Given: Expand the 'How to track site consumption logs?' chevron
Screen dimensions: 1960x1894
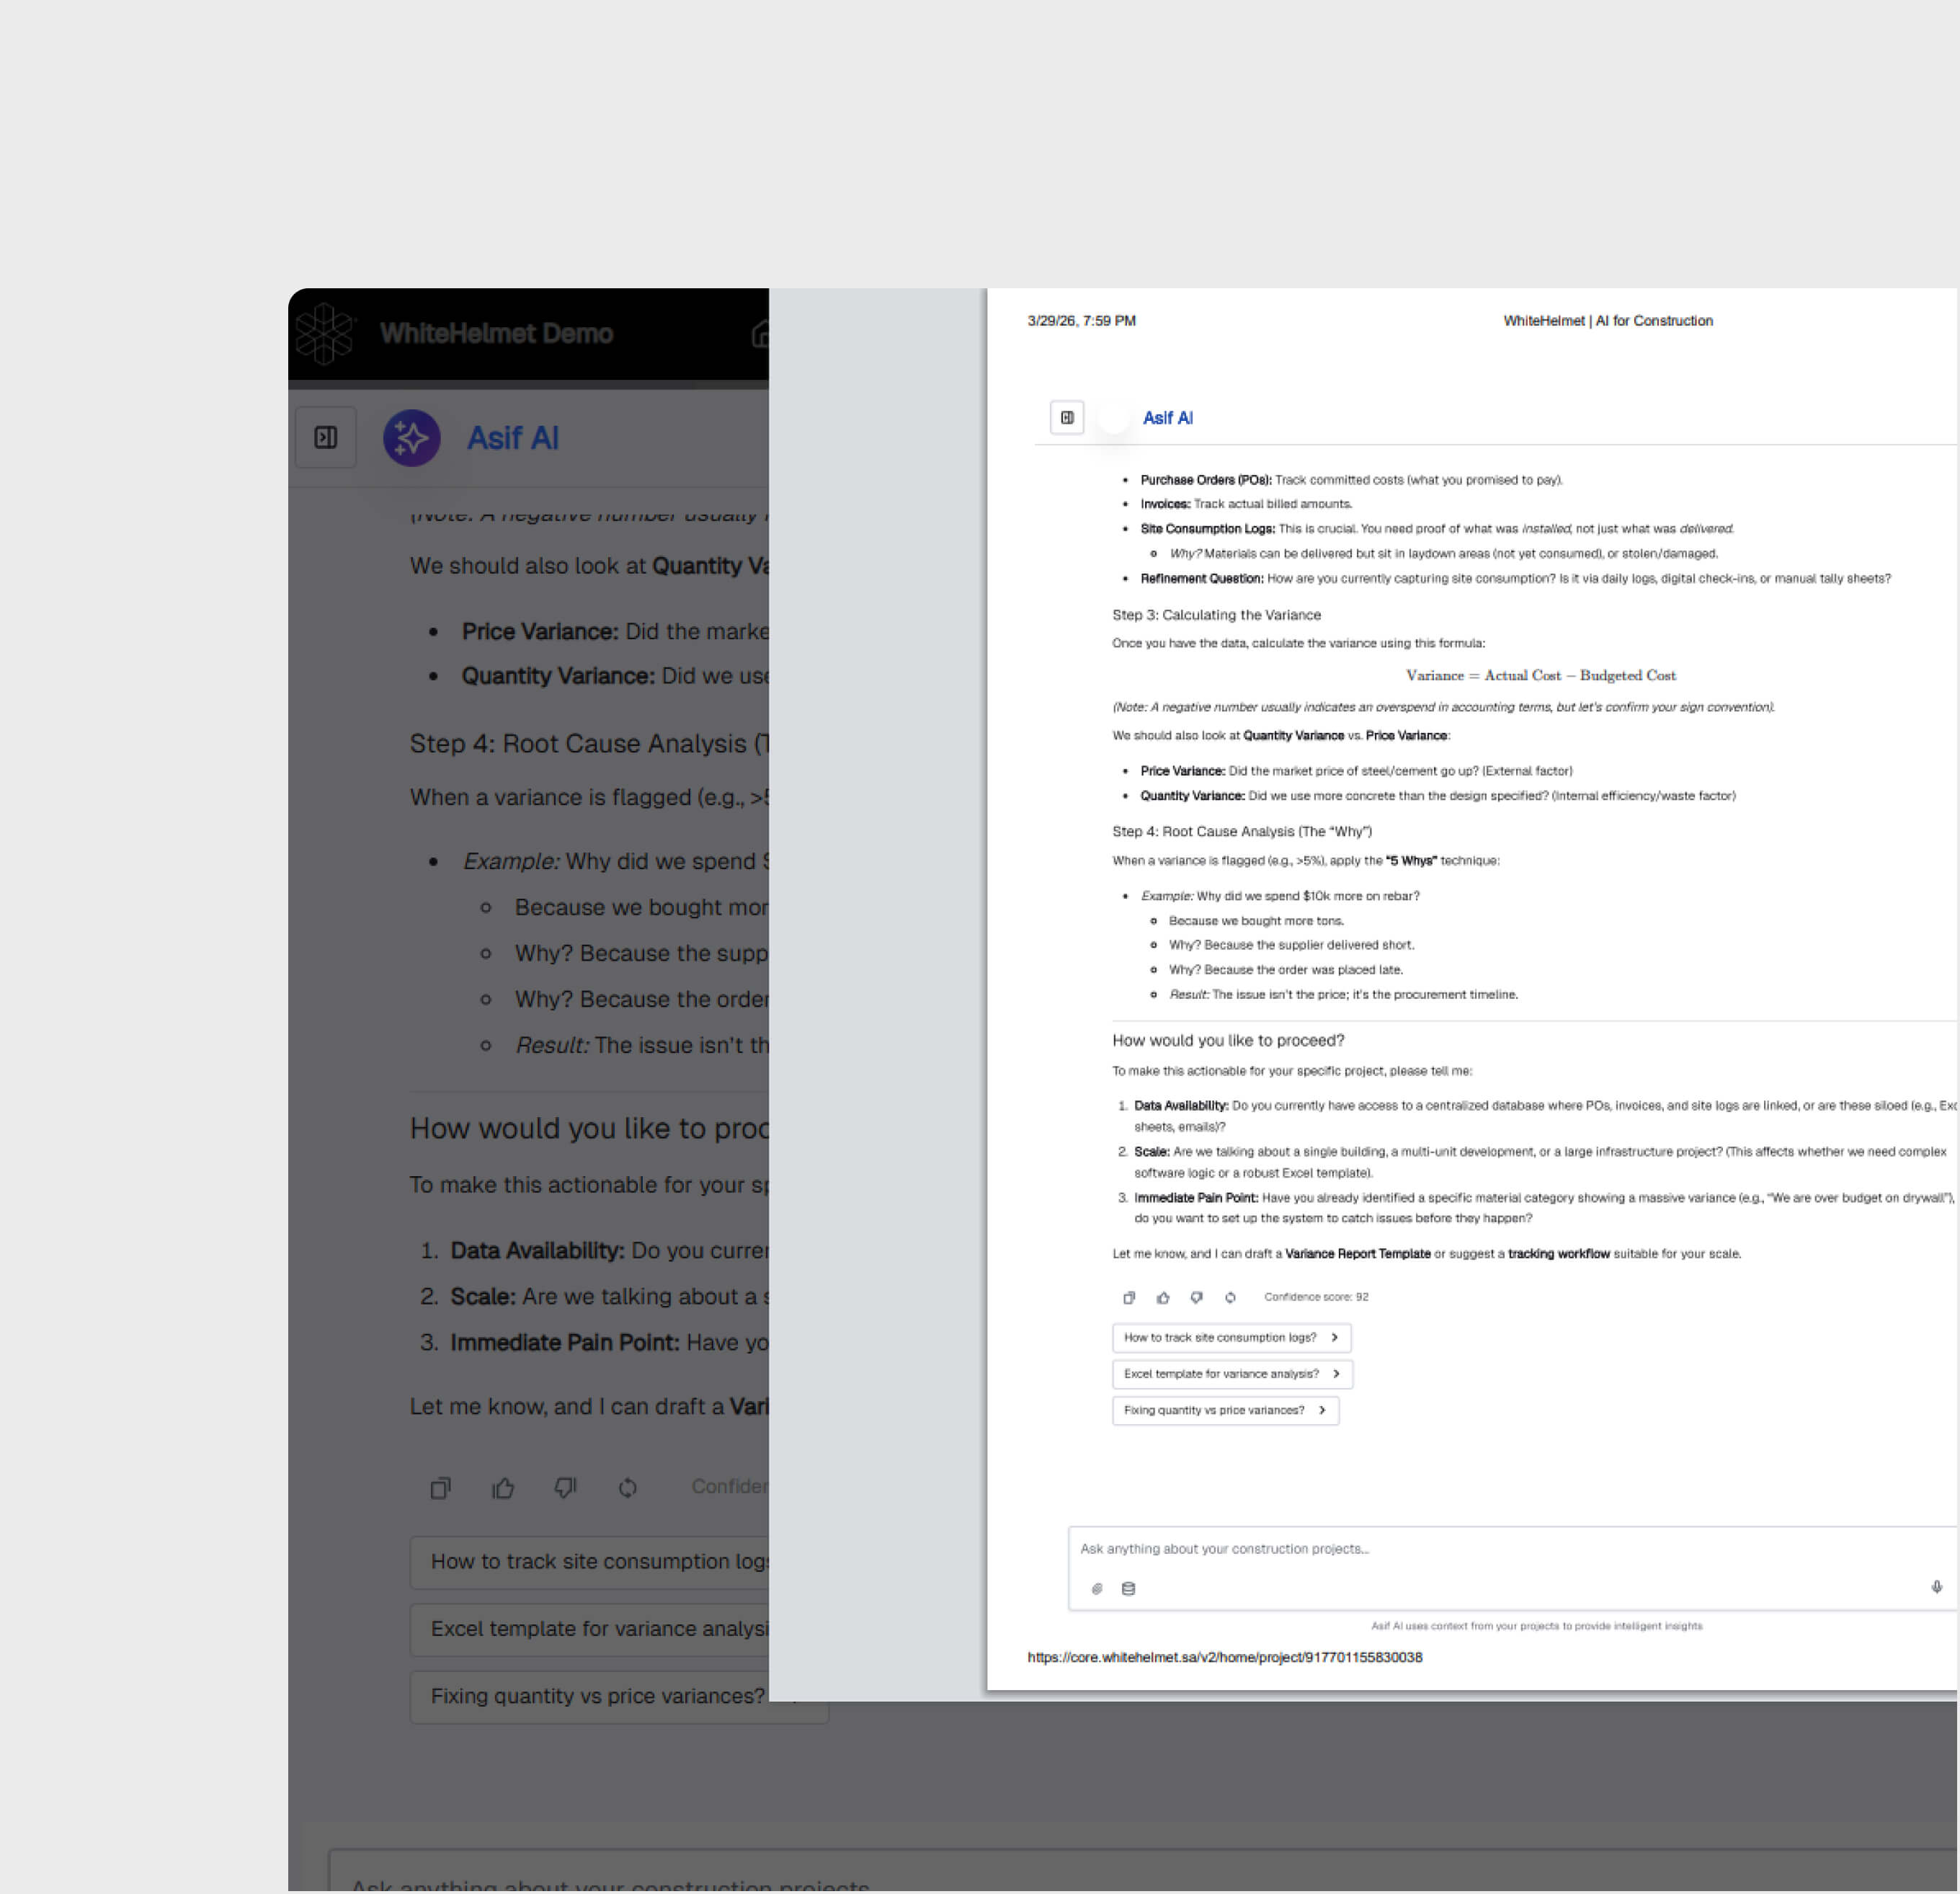Looking at the screenshot, I should click(x=1337, y=1337).
